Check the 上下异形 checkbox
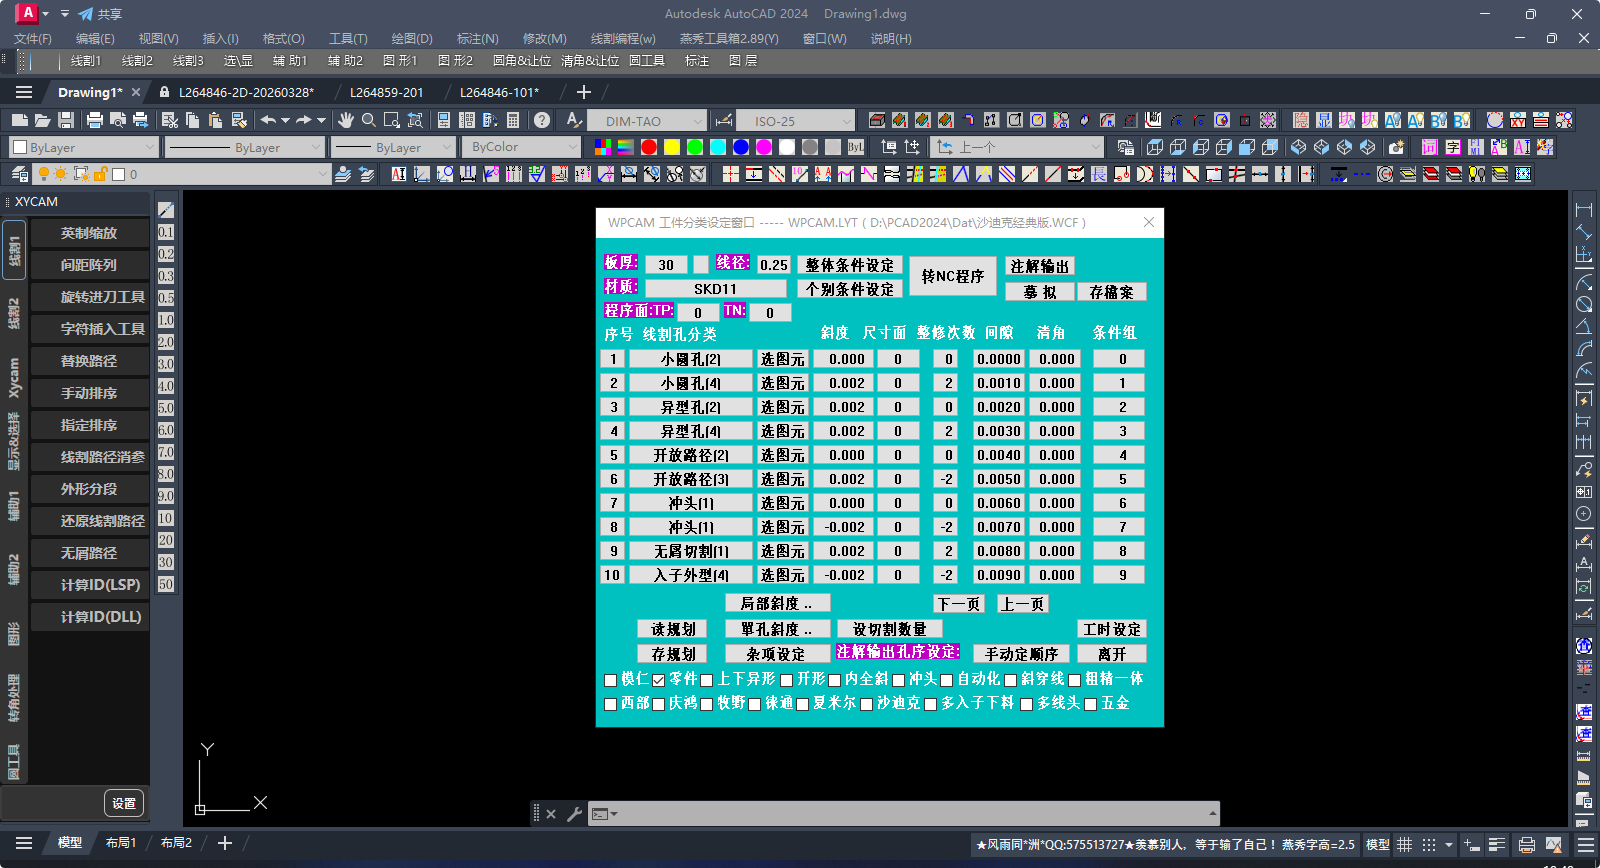 click(x=707, y=680)
